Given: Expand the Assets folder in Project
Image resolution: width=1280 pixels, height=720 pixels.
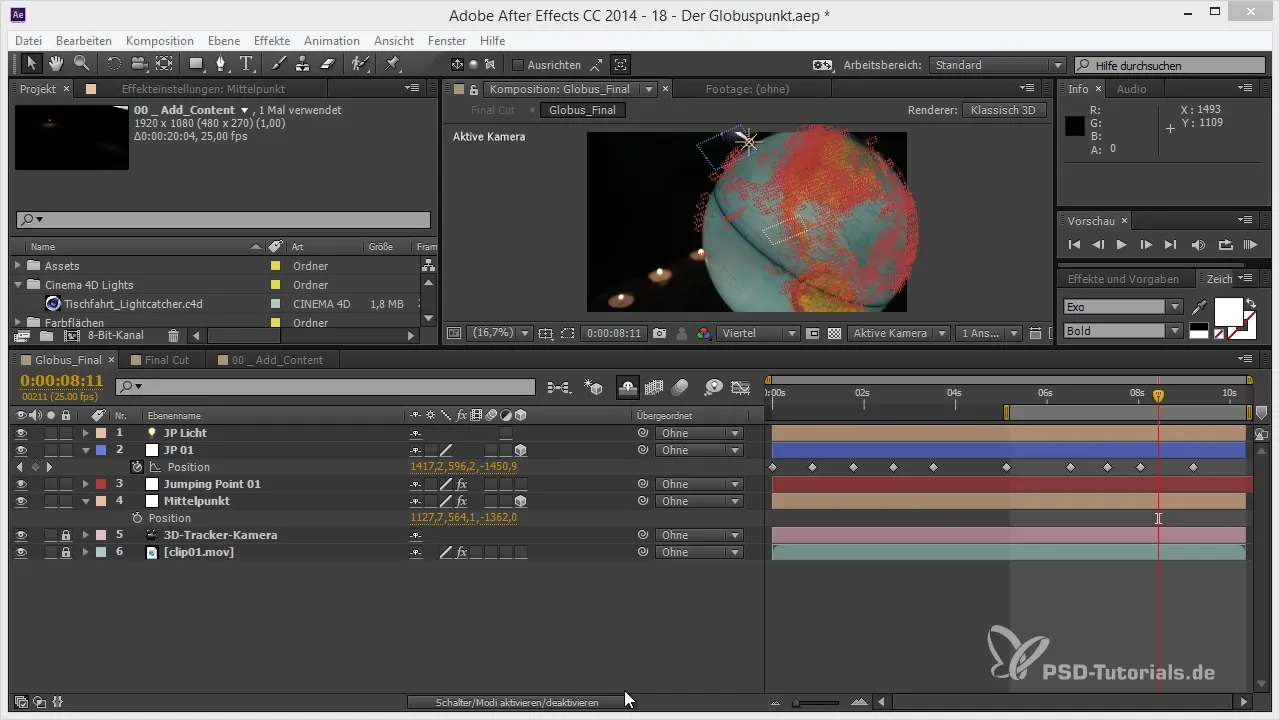Looking at the screenshot, I should coord(18,266).
